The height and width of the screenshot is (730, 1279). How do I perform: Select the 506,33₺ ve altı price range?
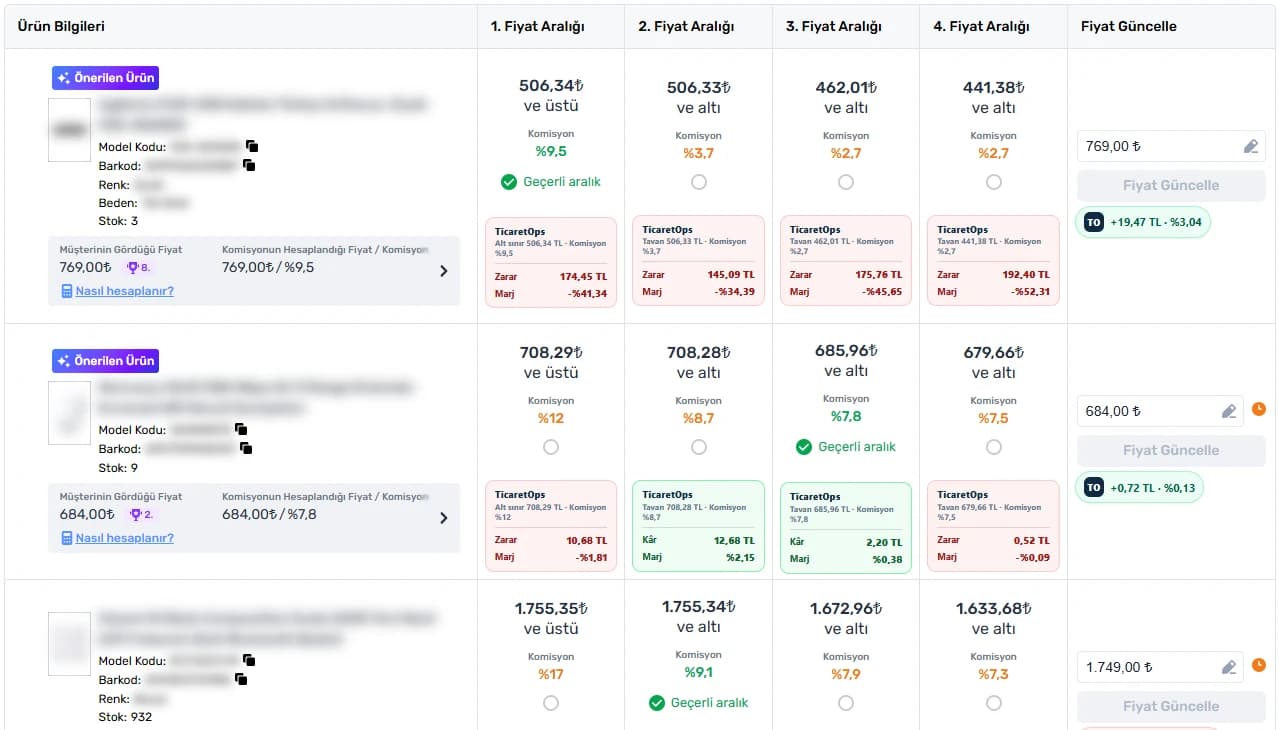698,182
